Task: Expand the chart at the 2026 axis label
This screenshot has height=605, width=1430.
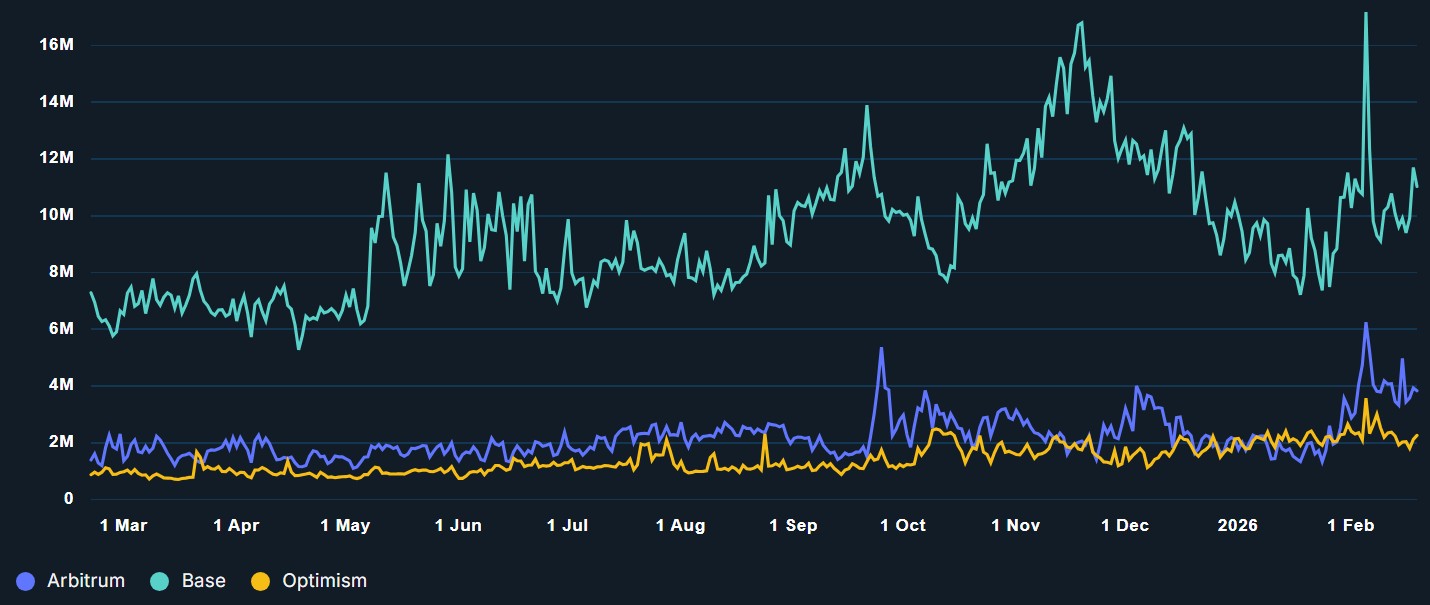Action: click(x=1238, y=524)
